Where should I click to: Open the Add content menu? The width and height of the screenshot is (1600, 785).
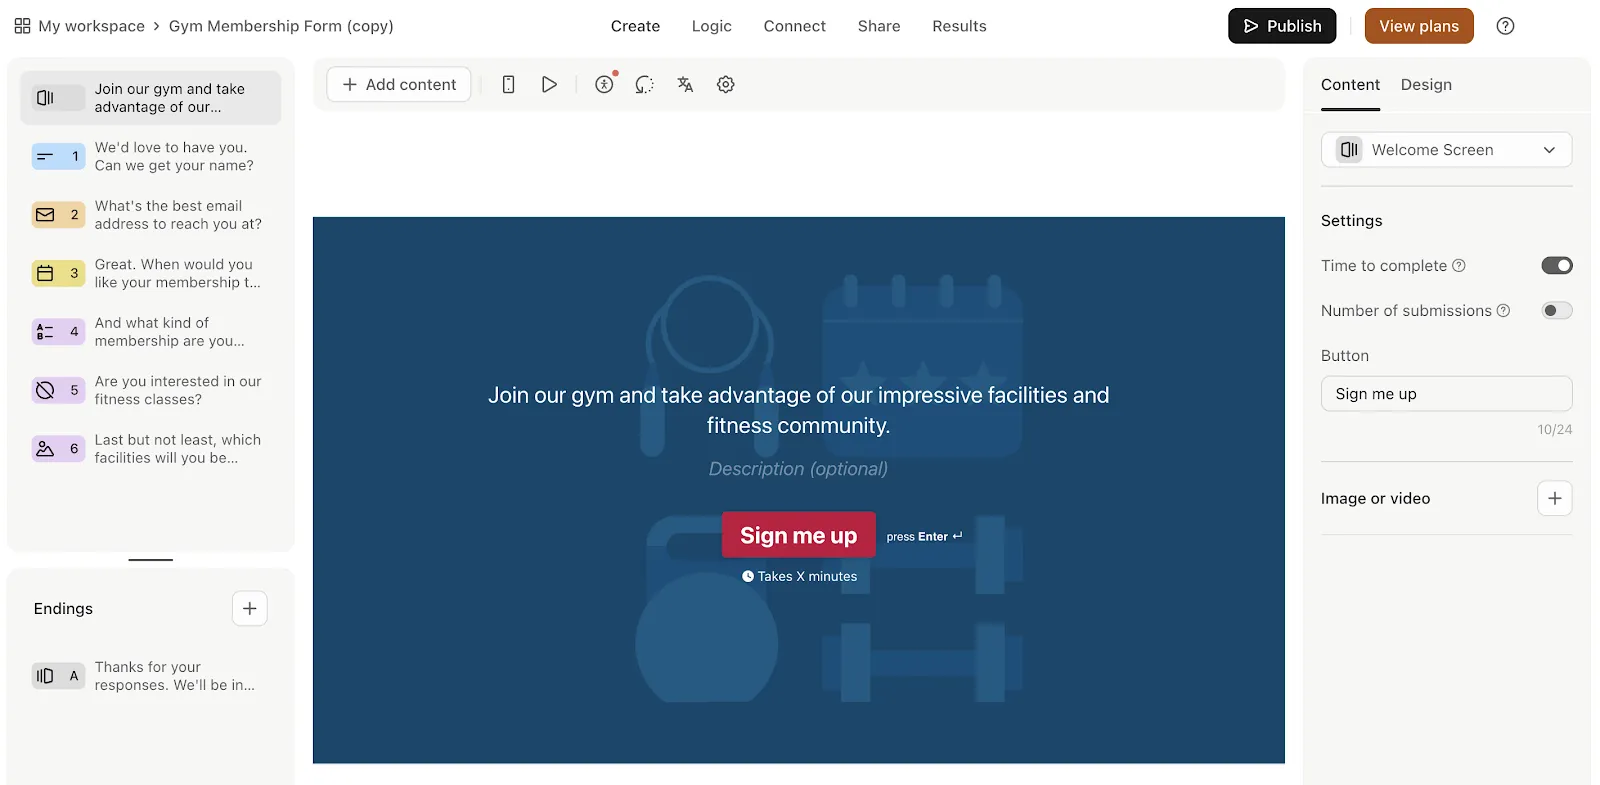click(399, 85)
